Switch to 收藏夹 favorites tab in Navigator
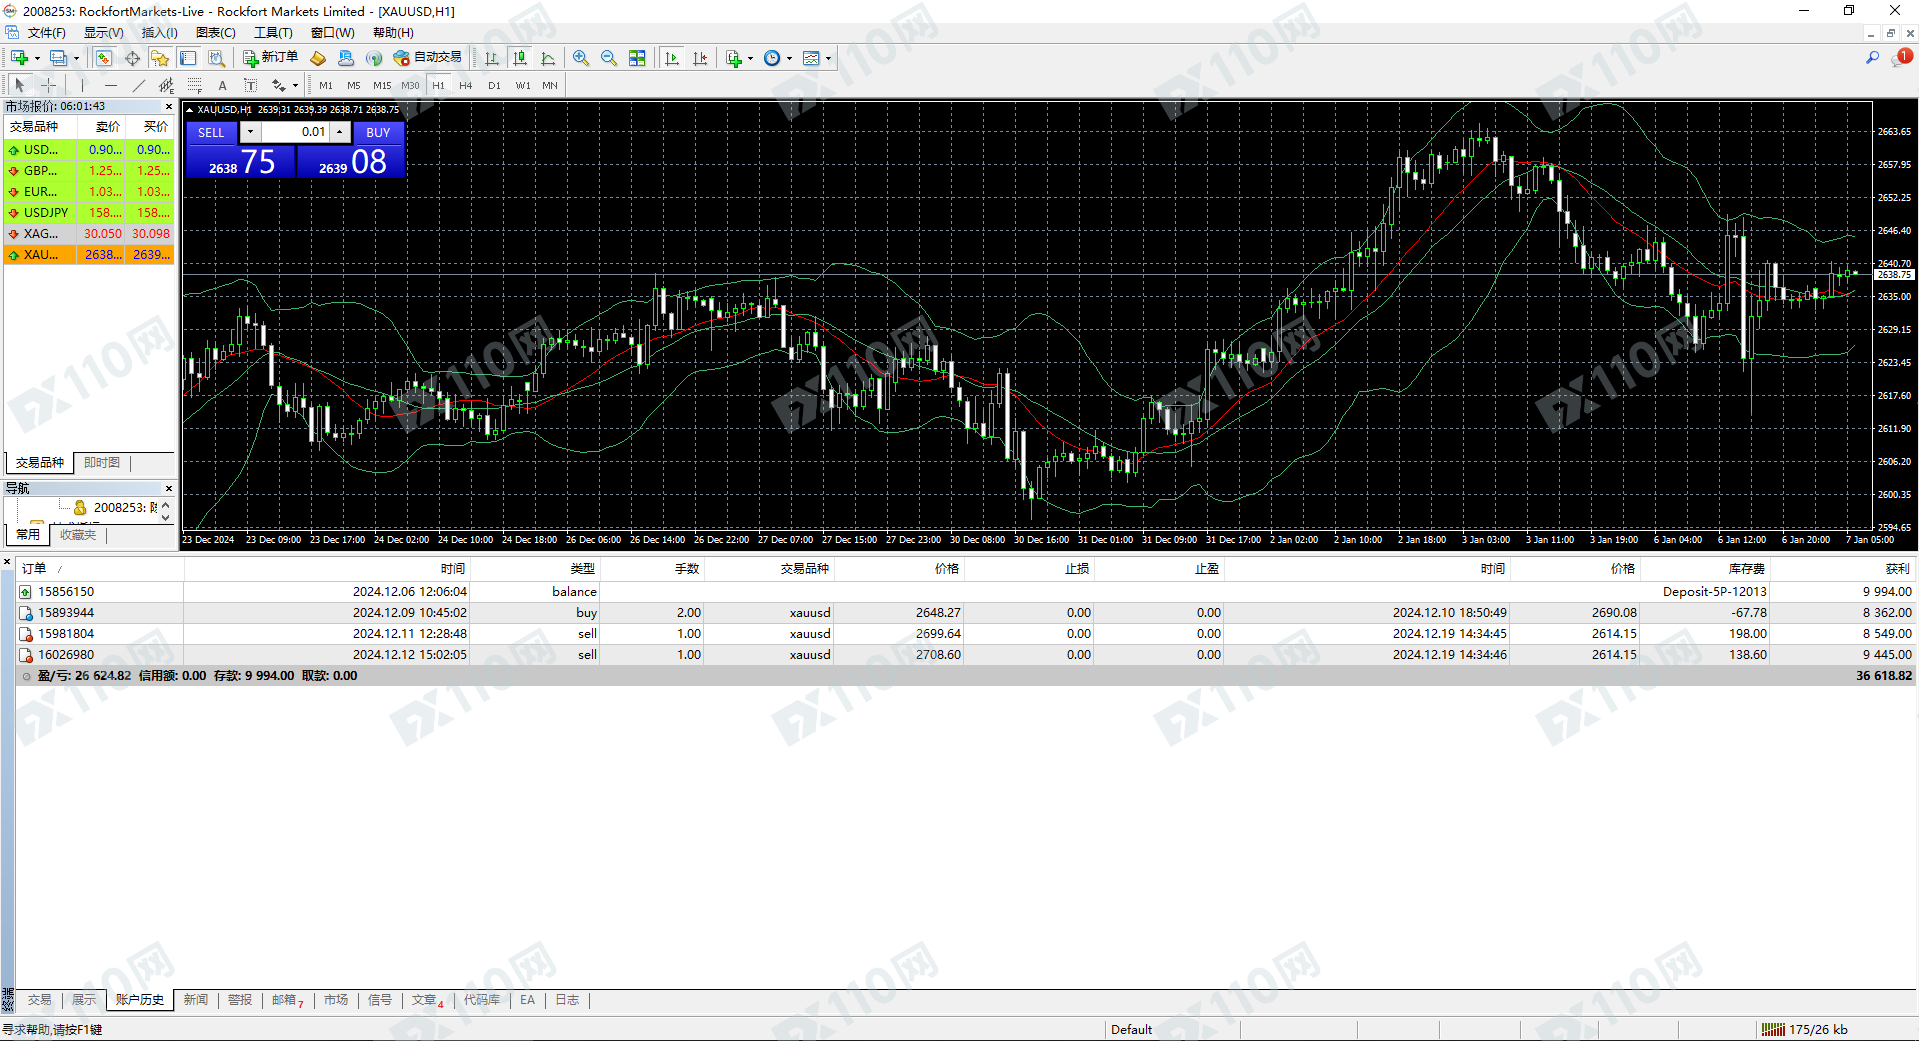1919x1041 pixels. pyautogui.click(x=77, y=535)
